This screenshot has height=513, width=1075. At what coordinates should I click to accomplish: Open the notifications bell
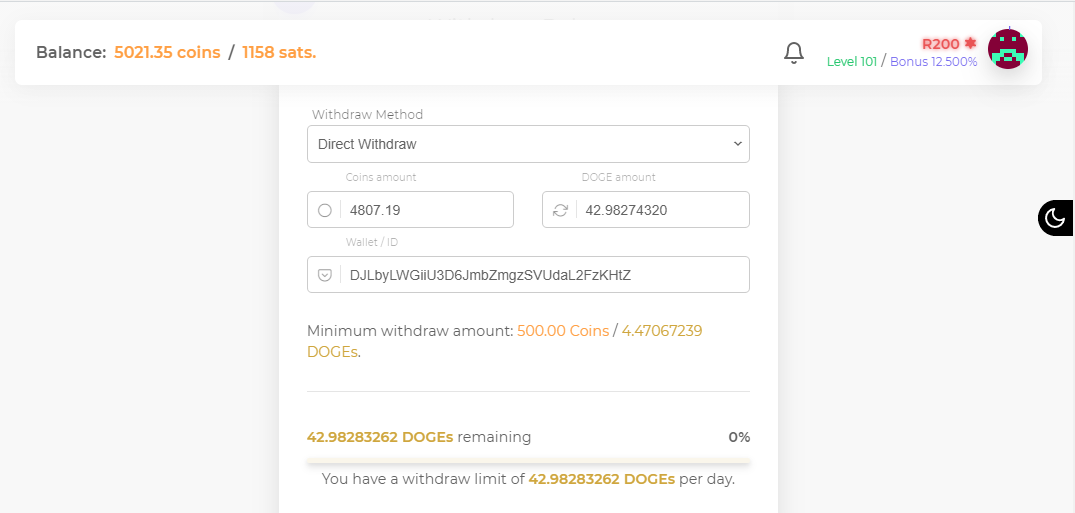click(793, 53)
